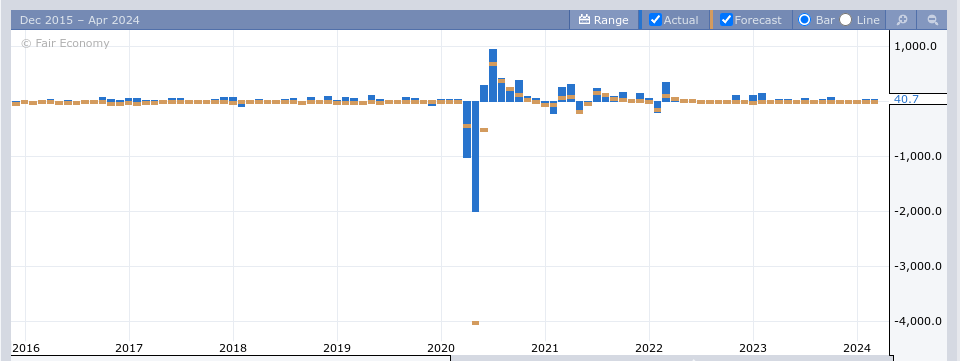
Task: Click the 2018 x-axis year label
Action: [x=233, y=348]
